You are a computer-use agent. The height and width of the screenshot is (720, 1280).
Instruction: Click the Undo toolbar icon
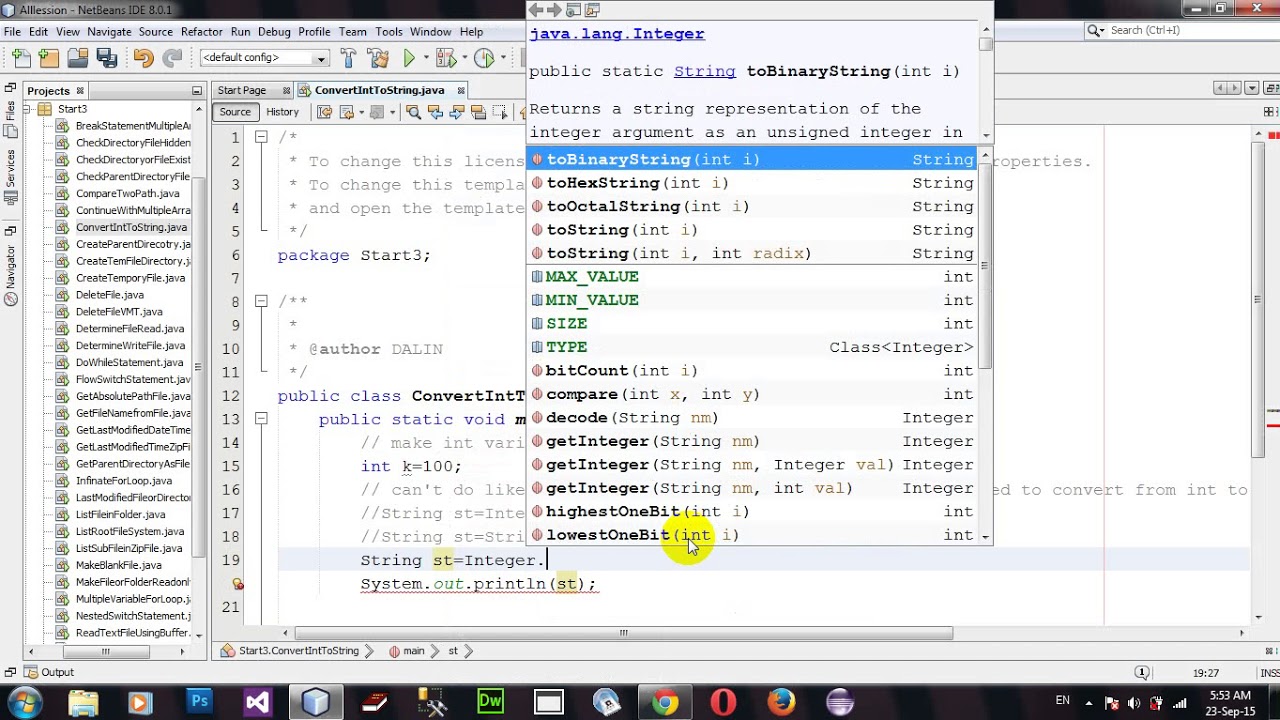click(143, 58)
